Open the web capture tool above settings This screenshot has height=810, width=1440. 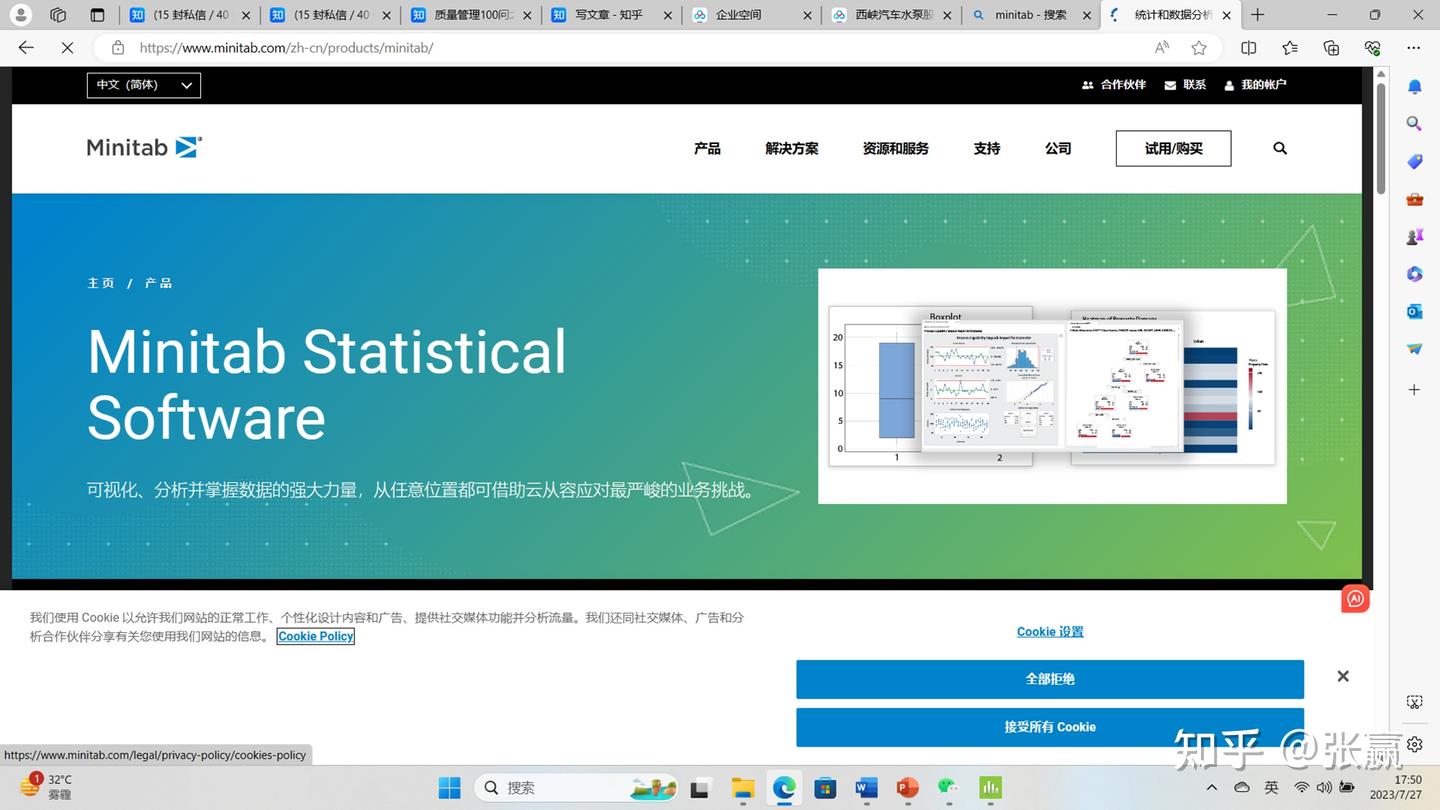point(1414,702)
